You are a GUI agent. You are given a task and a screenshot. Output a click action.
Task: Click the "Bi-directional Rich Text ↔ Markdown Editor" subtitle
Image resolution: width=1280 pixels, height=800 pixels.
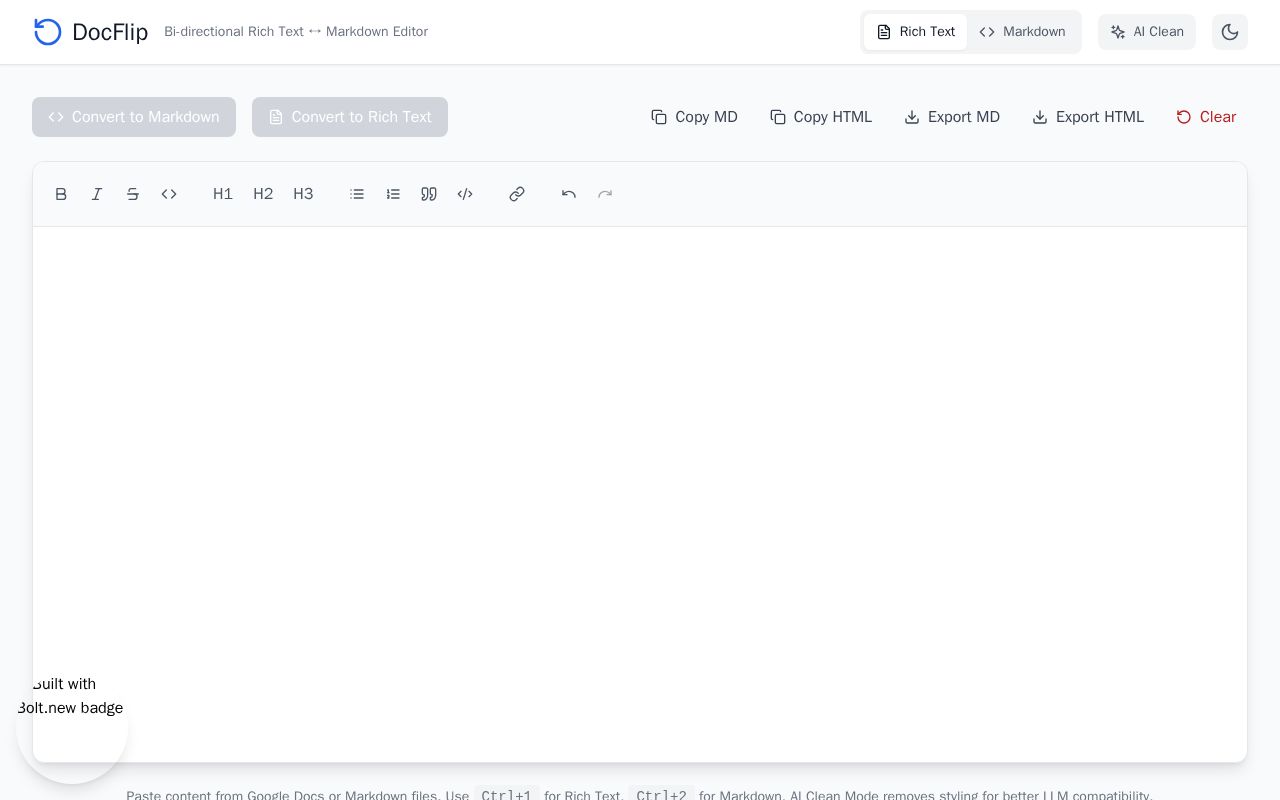296,32
